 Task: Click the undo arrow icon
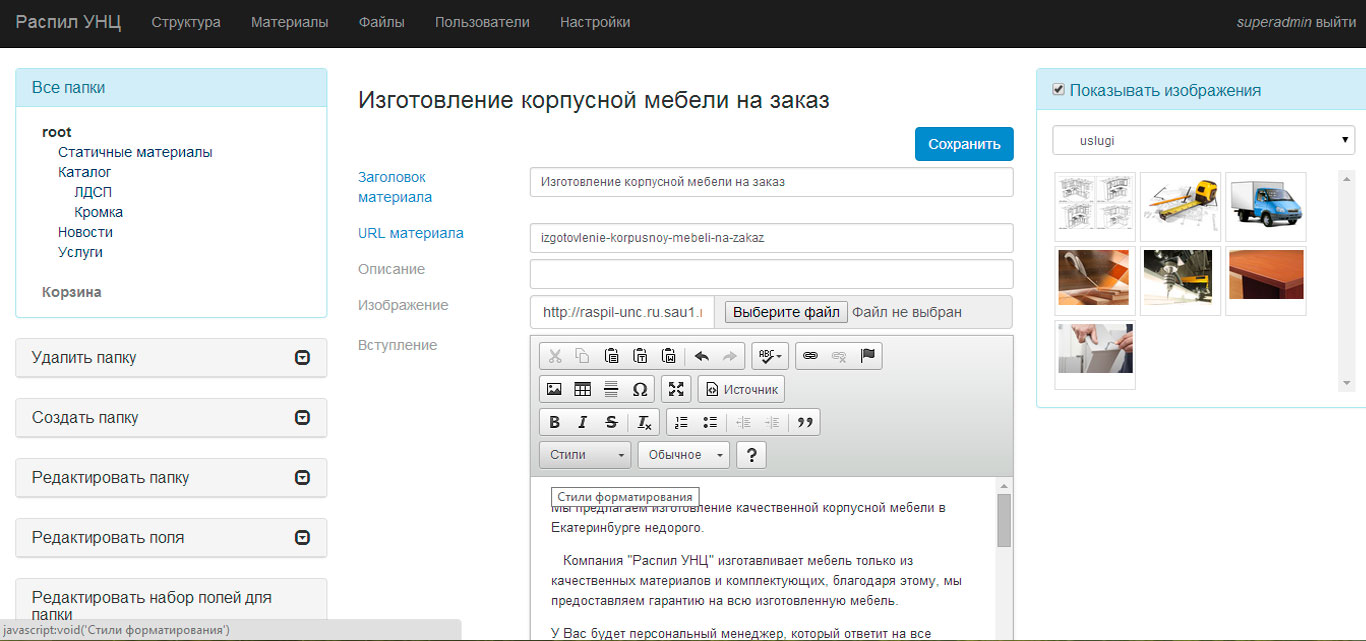tap(702, 355)
